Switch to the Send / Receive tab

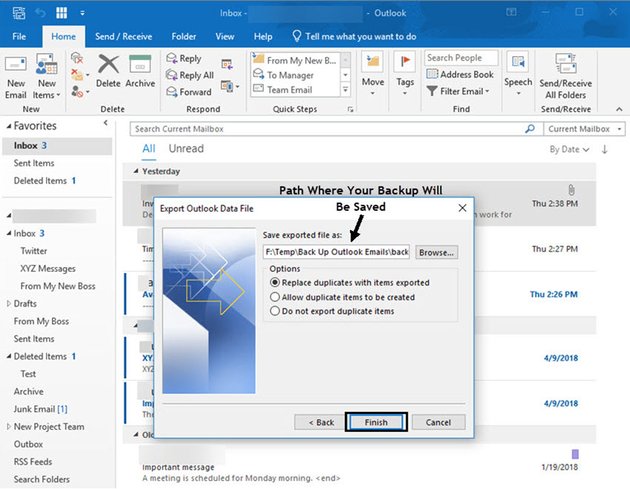tap(123, 37)
